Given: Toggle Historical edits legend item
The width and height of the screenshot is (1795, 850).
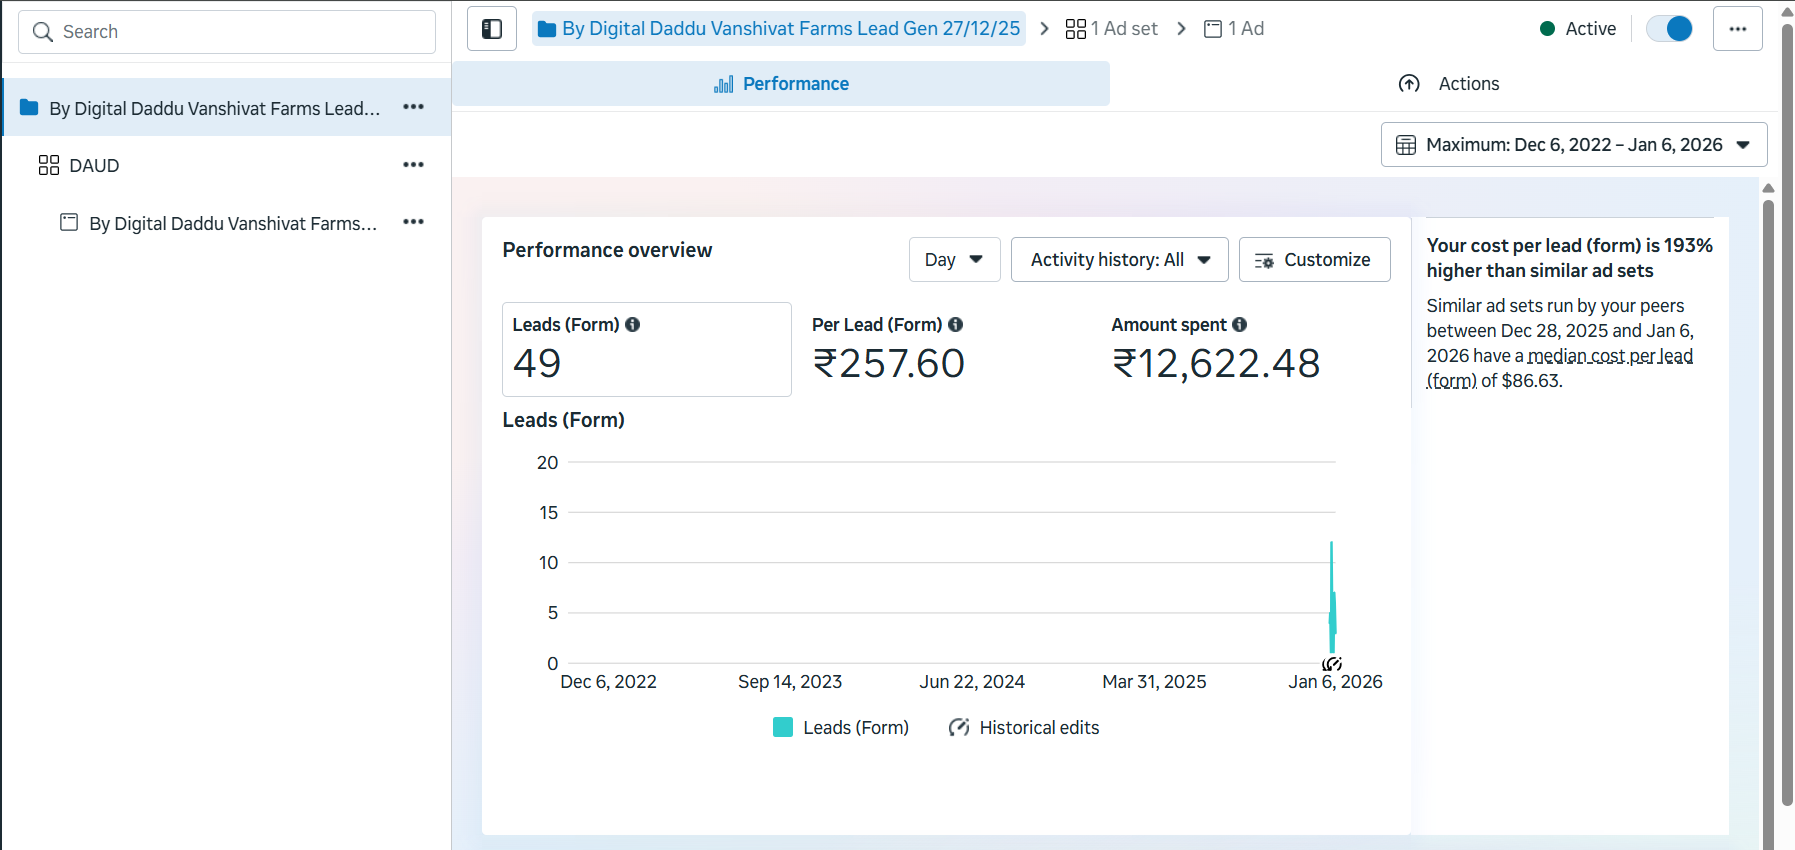Looking at the screenshot, I should [1024, 728].
